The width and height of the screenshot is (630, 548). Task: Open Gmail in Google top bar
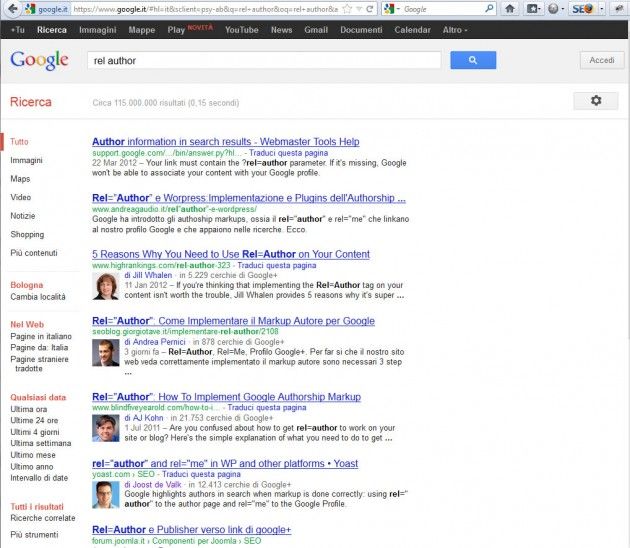[316, 30]
